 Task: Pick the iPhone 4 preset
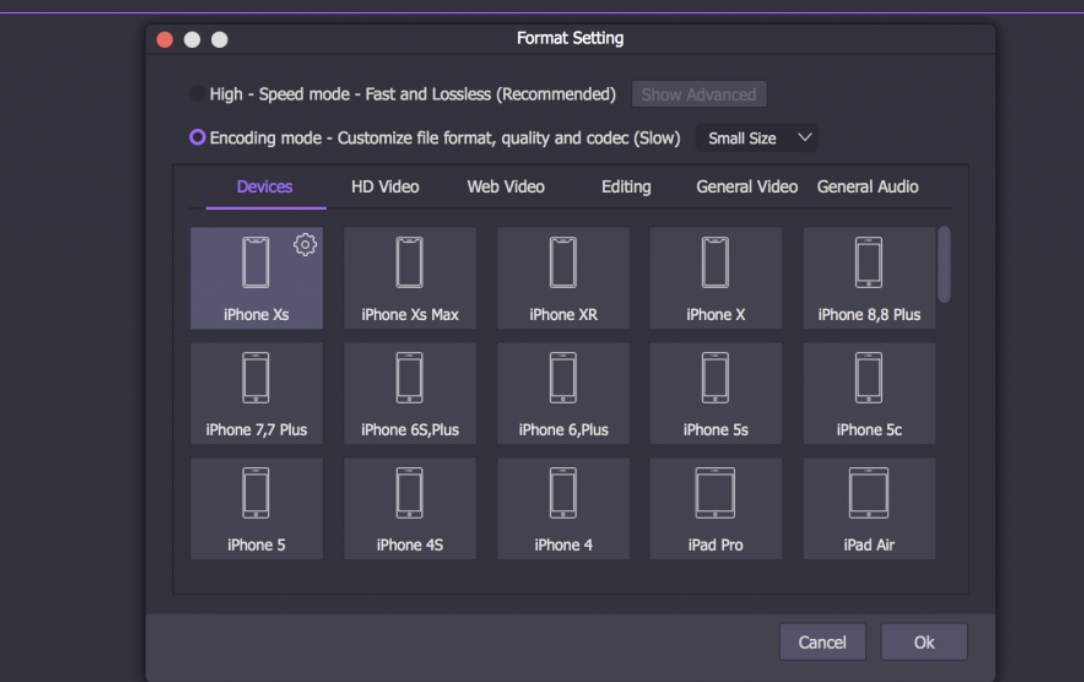click(563, 509)
